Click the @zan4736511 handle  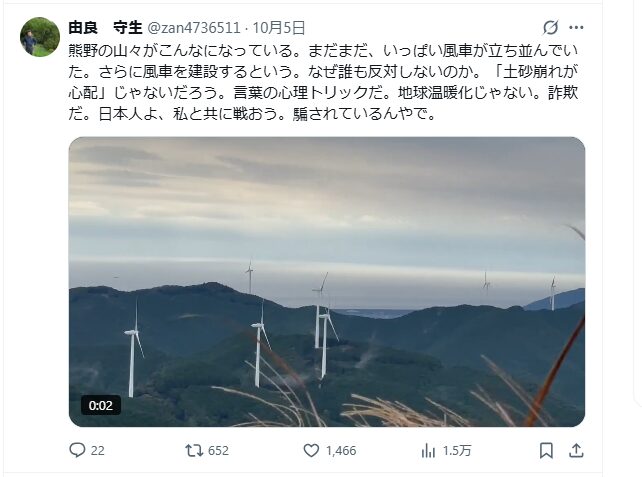tap(194, 28)
